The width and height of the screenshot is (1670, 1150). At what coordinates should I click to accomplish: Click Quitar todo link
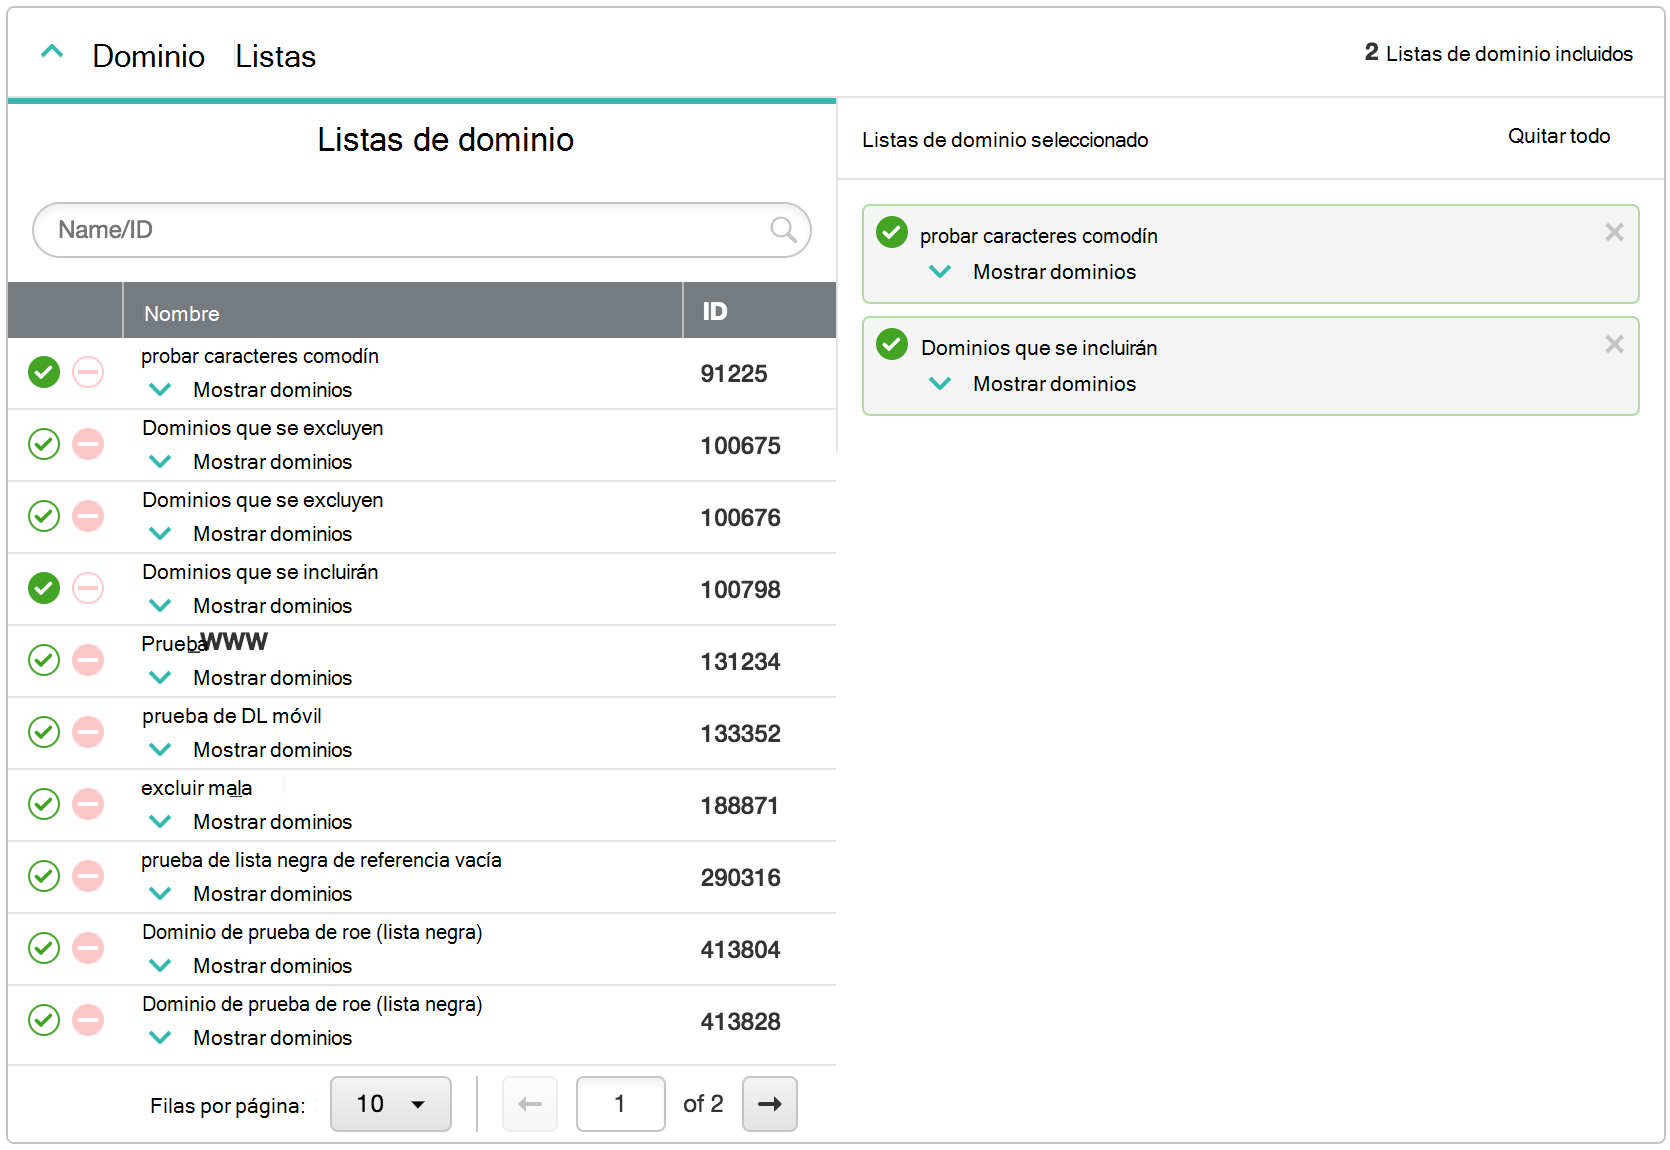[x=1559, y=136]
